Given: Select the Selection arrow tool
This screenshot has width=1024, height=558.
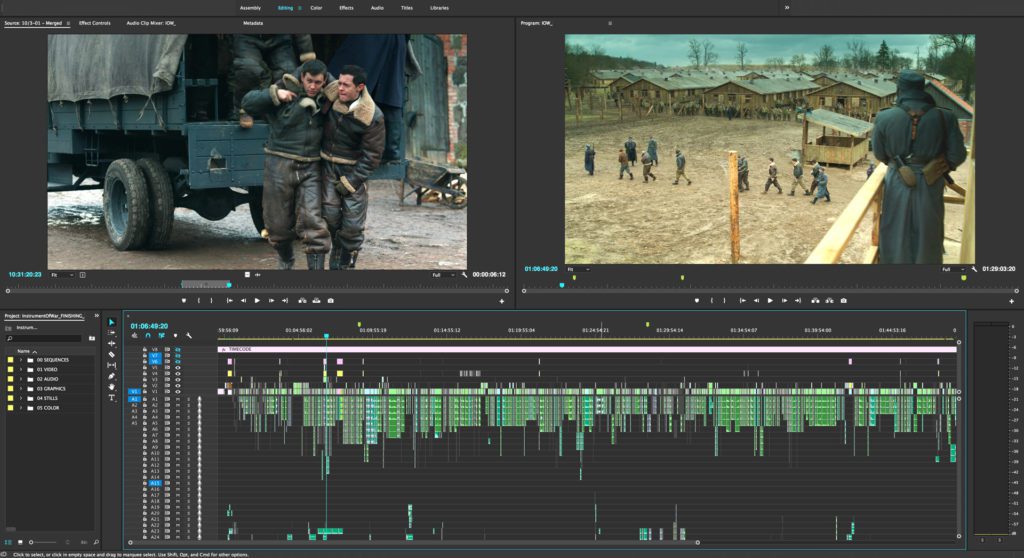Looking at the screenshot, I should 112,322.
